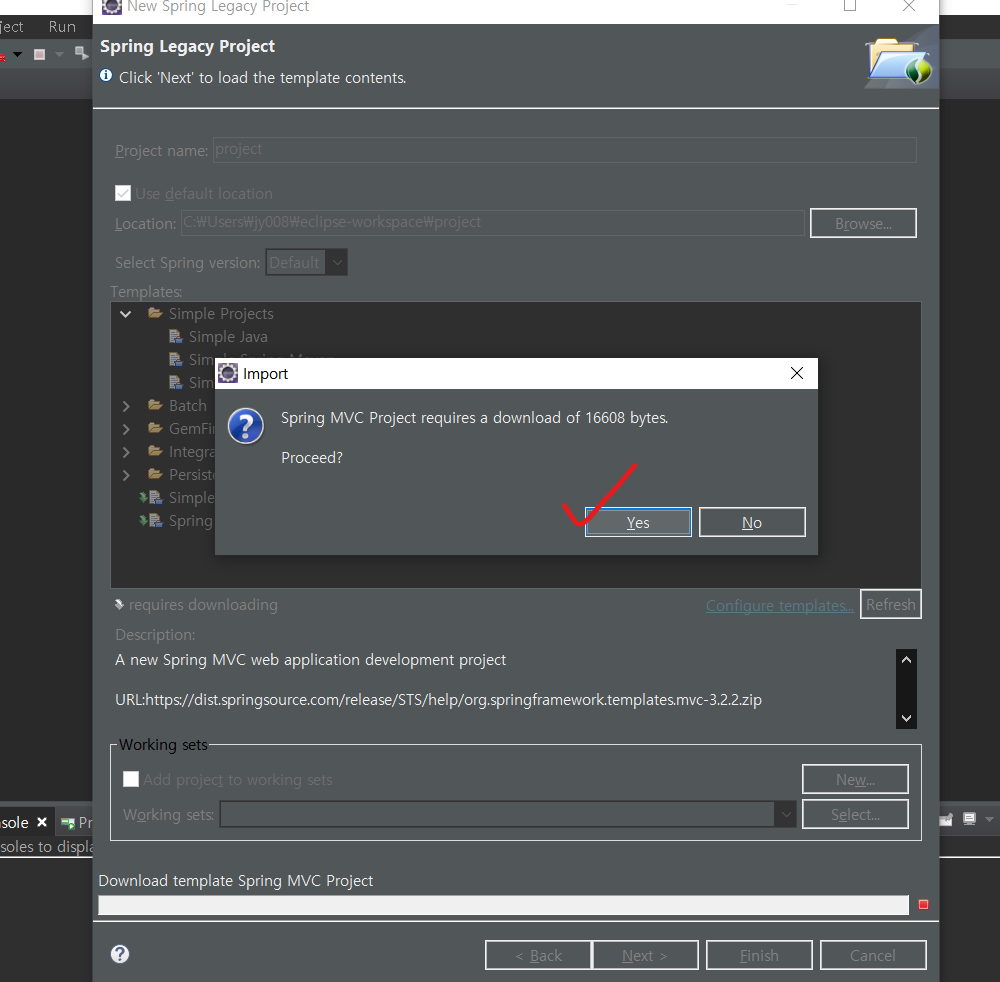The width and height of the screenshot is (1000, 982).
Task: Click the GemFire folder icon
Action: coord(155,428)
